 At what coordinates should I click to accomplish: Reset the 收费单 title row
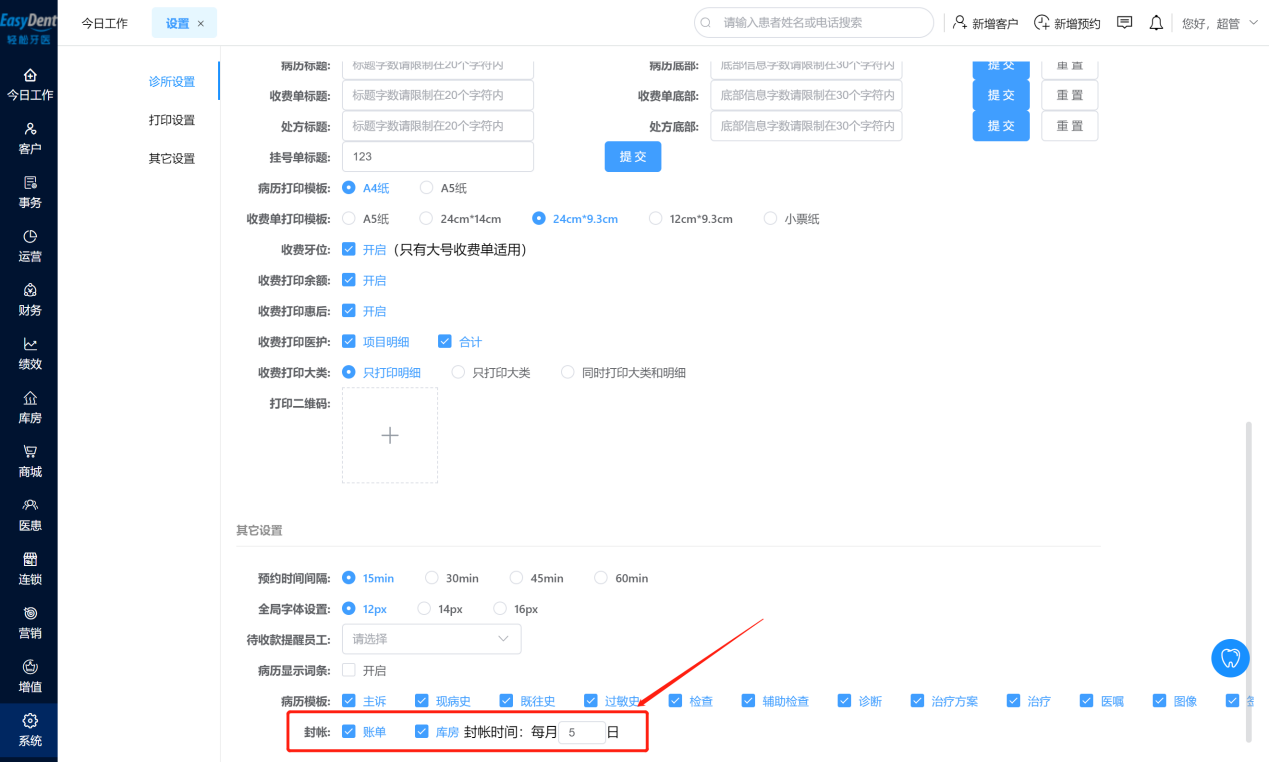pyautogui.click(x=1070, y=95)
